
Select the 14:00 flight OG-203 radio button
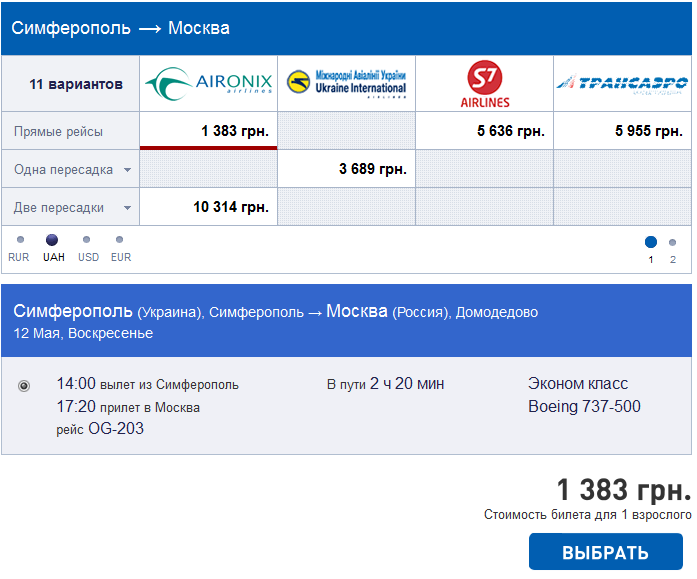[24, 386]
